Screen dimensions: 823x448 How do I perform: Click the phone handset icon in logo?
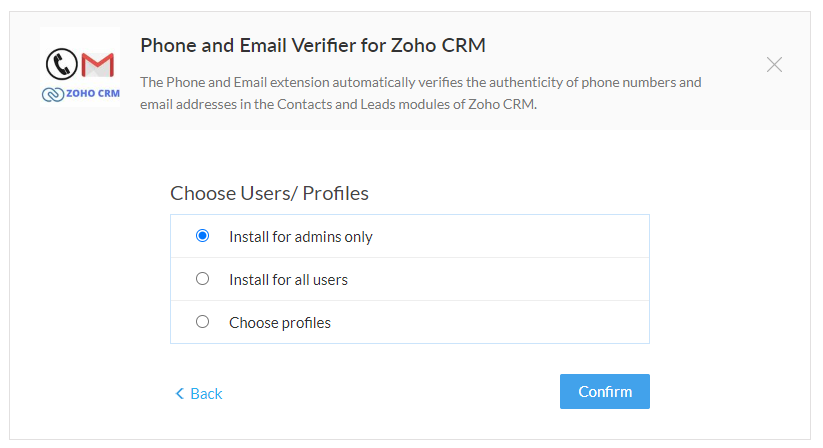62,64
